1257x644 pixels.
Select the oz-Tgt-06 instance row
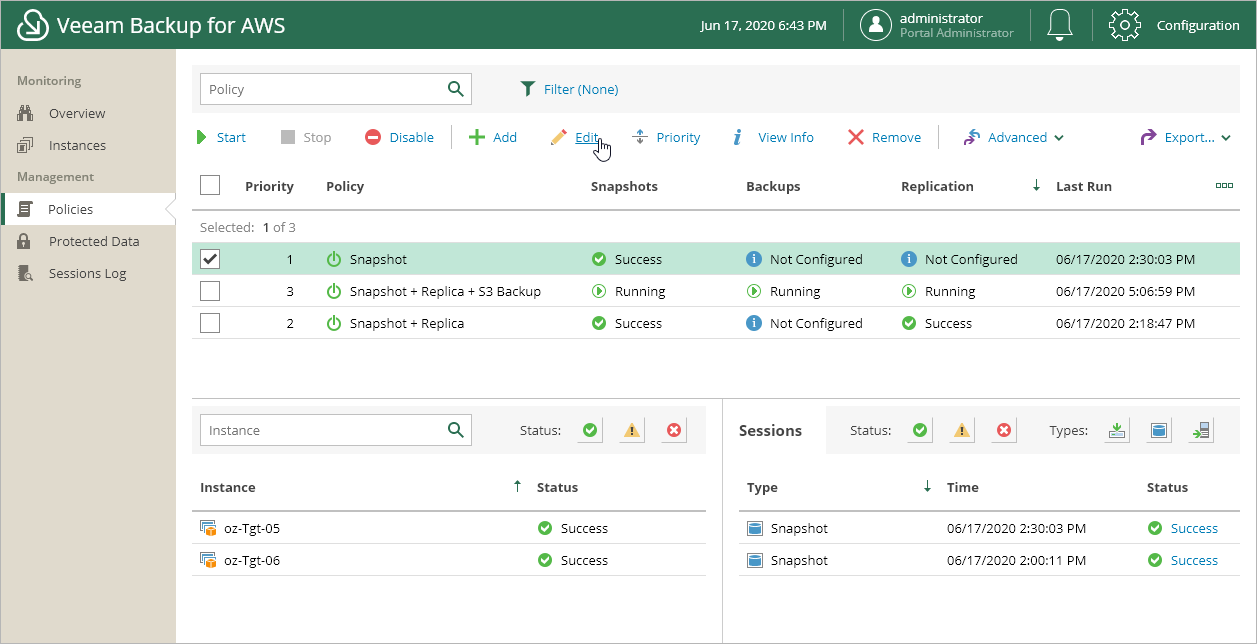(449, 560)
